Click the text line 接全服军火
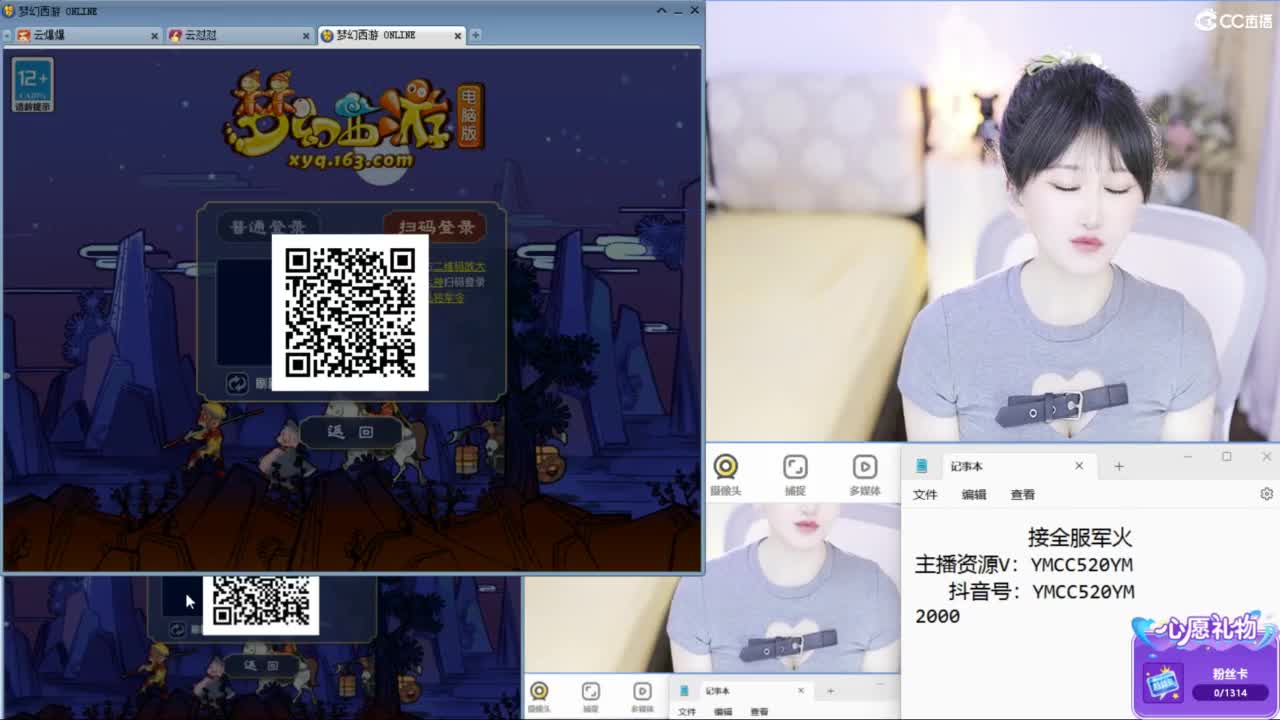The image size is (1280, 720). pyautogui.click(x=1080, y=538)
